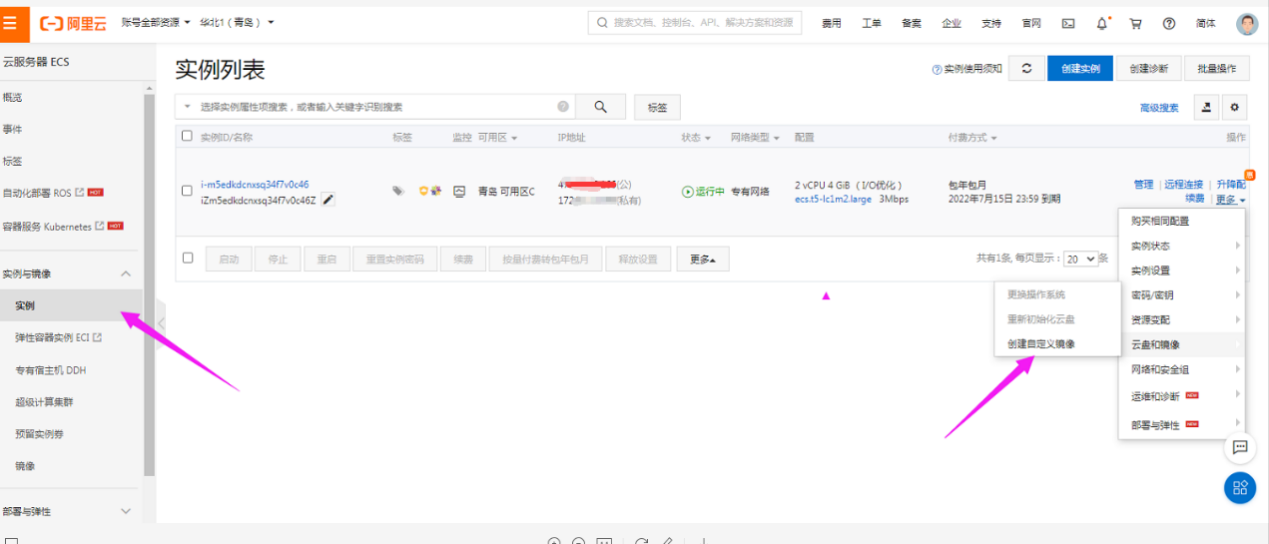
Task: Collapse the 实例与镜像 sidebar section
Action: (126, 274)
